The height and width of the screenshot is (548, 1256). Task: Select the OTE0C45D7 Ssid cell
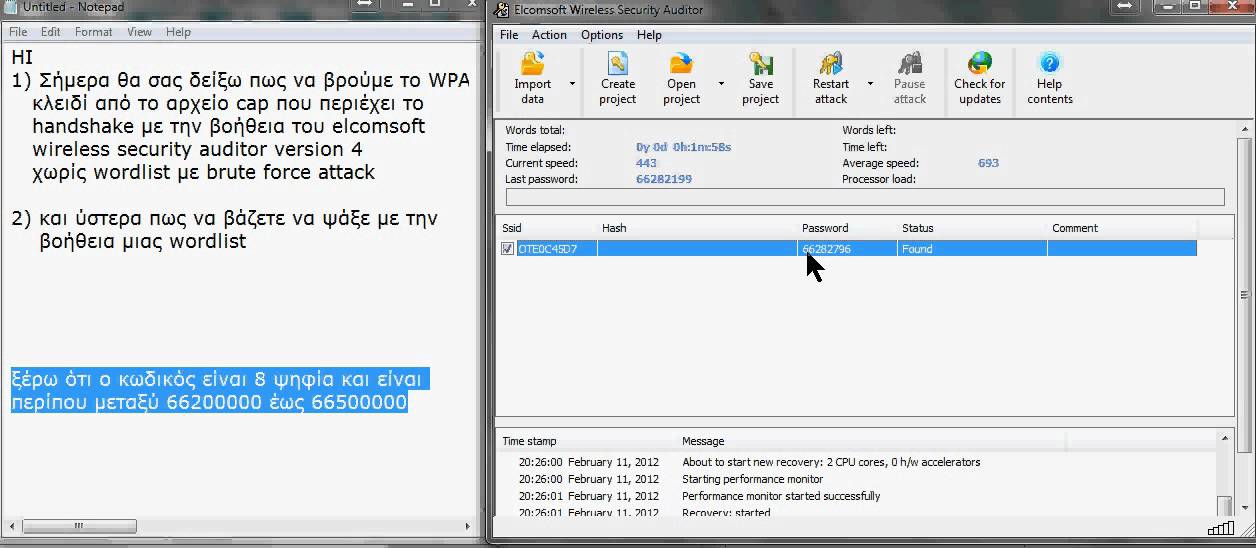(555, 249)
